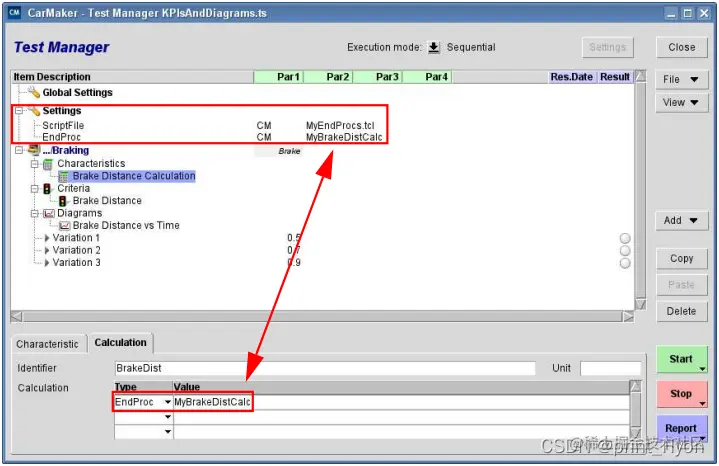Screen dimensions: 719x466
Task: Click the Res.Date column header
Action: [x=571, y=77]
